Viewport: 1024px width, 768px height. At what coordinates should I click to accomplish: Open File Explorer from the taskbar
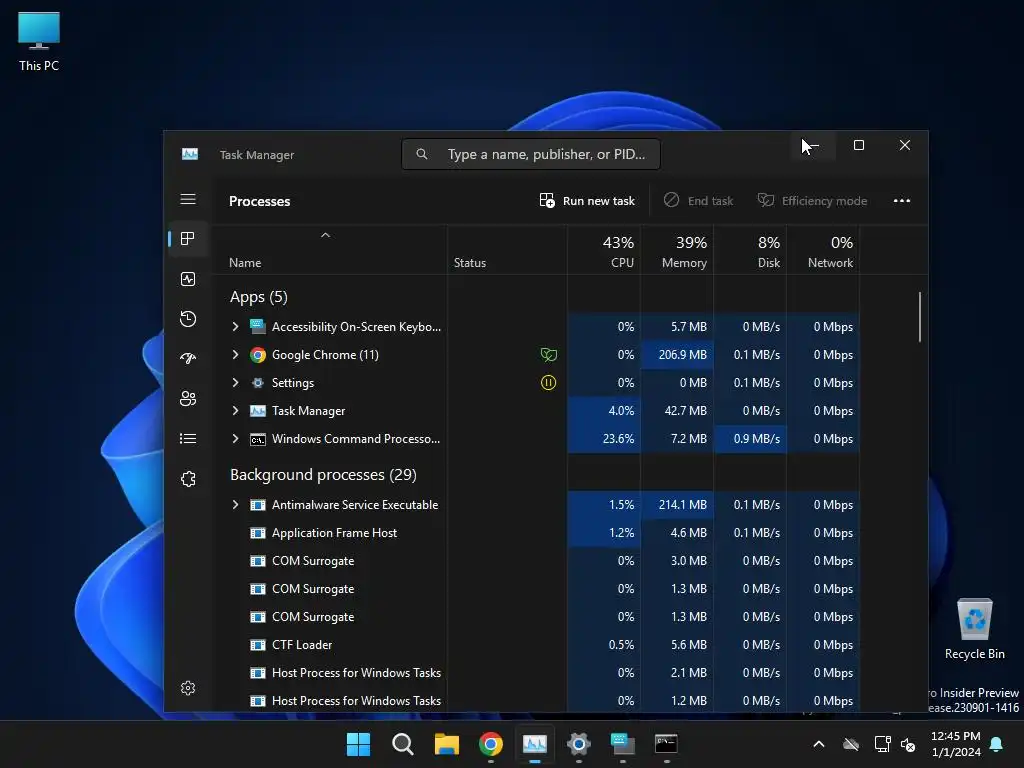point(447,744)
